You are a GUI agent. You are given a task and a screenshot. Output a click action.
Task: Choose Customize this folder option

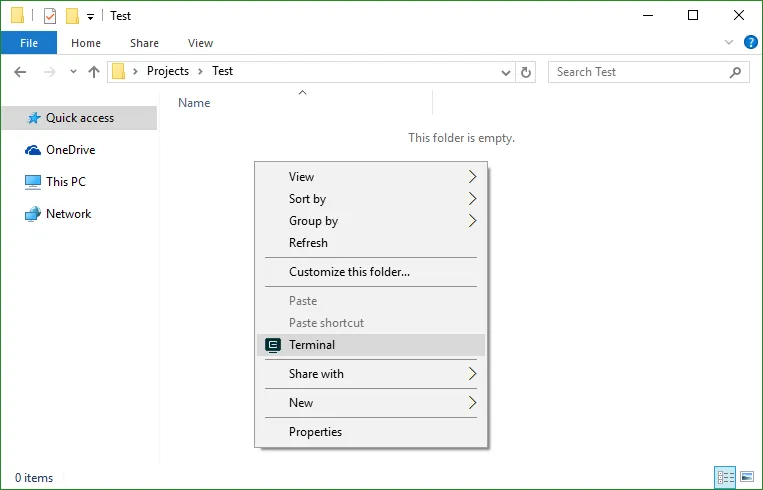click(x=349, y=272)
